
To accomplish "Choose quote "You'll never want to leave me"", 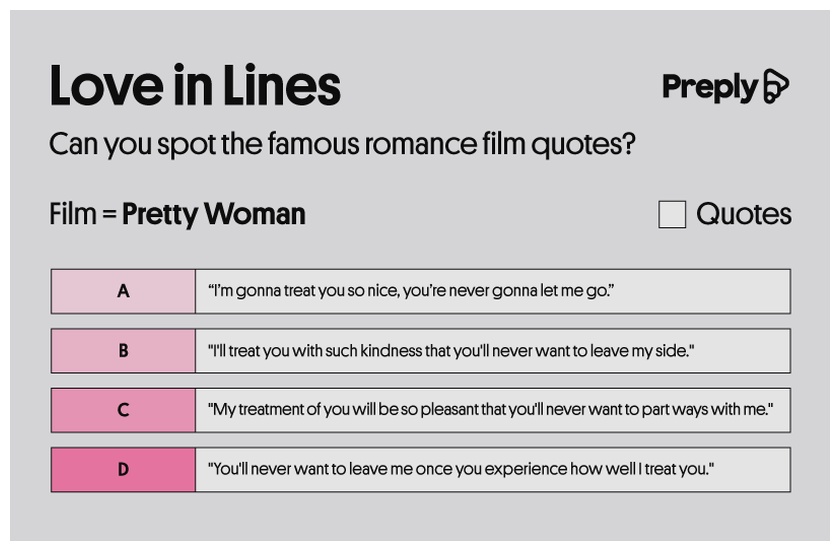I will pyautogui.click(x=493, y=470).
